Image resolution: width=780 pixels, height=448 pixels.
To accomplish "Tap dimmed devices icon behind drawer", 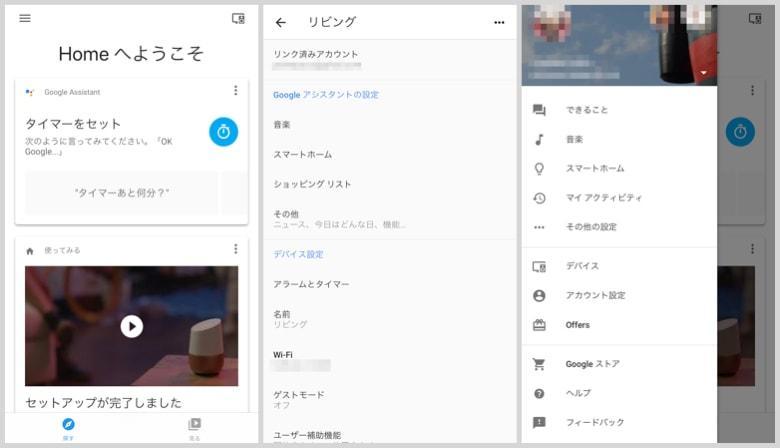I will tap(755, 19).
